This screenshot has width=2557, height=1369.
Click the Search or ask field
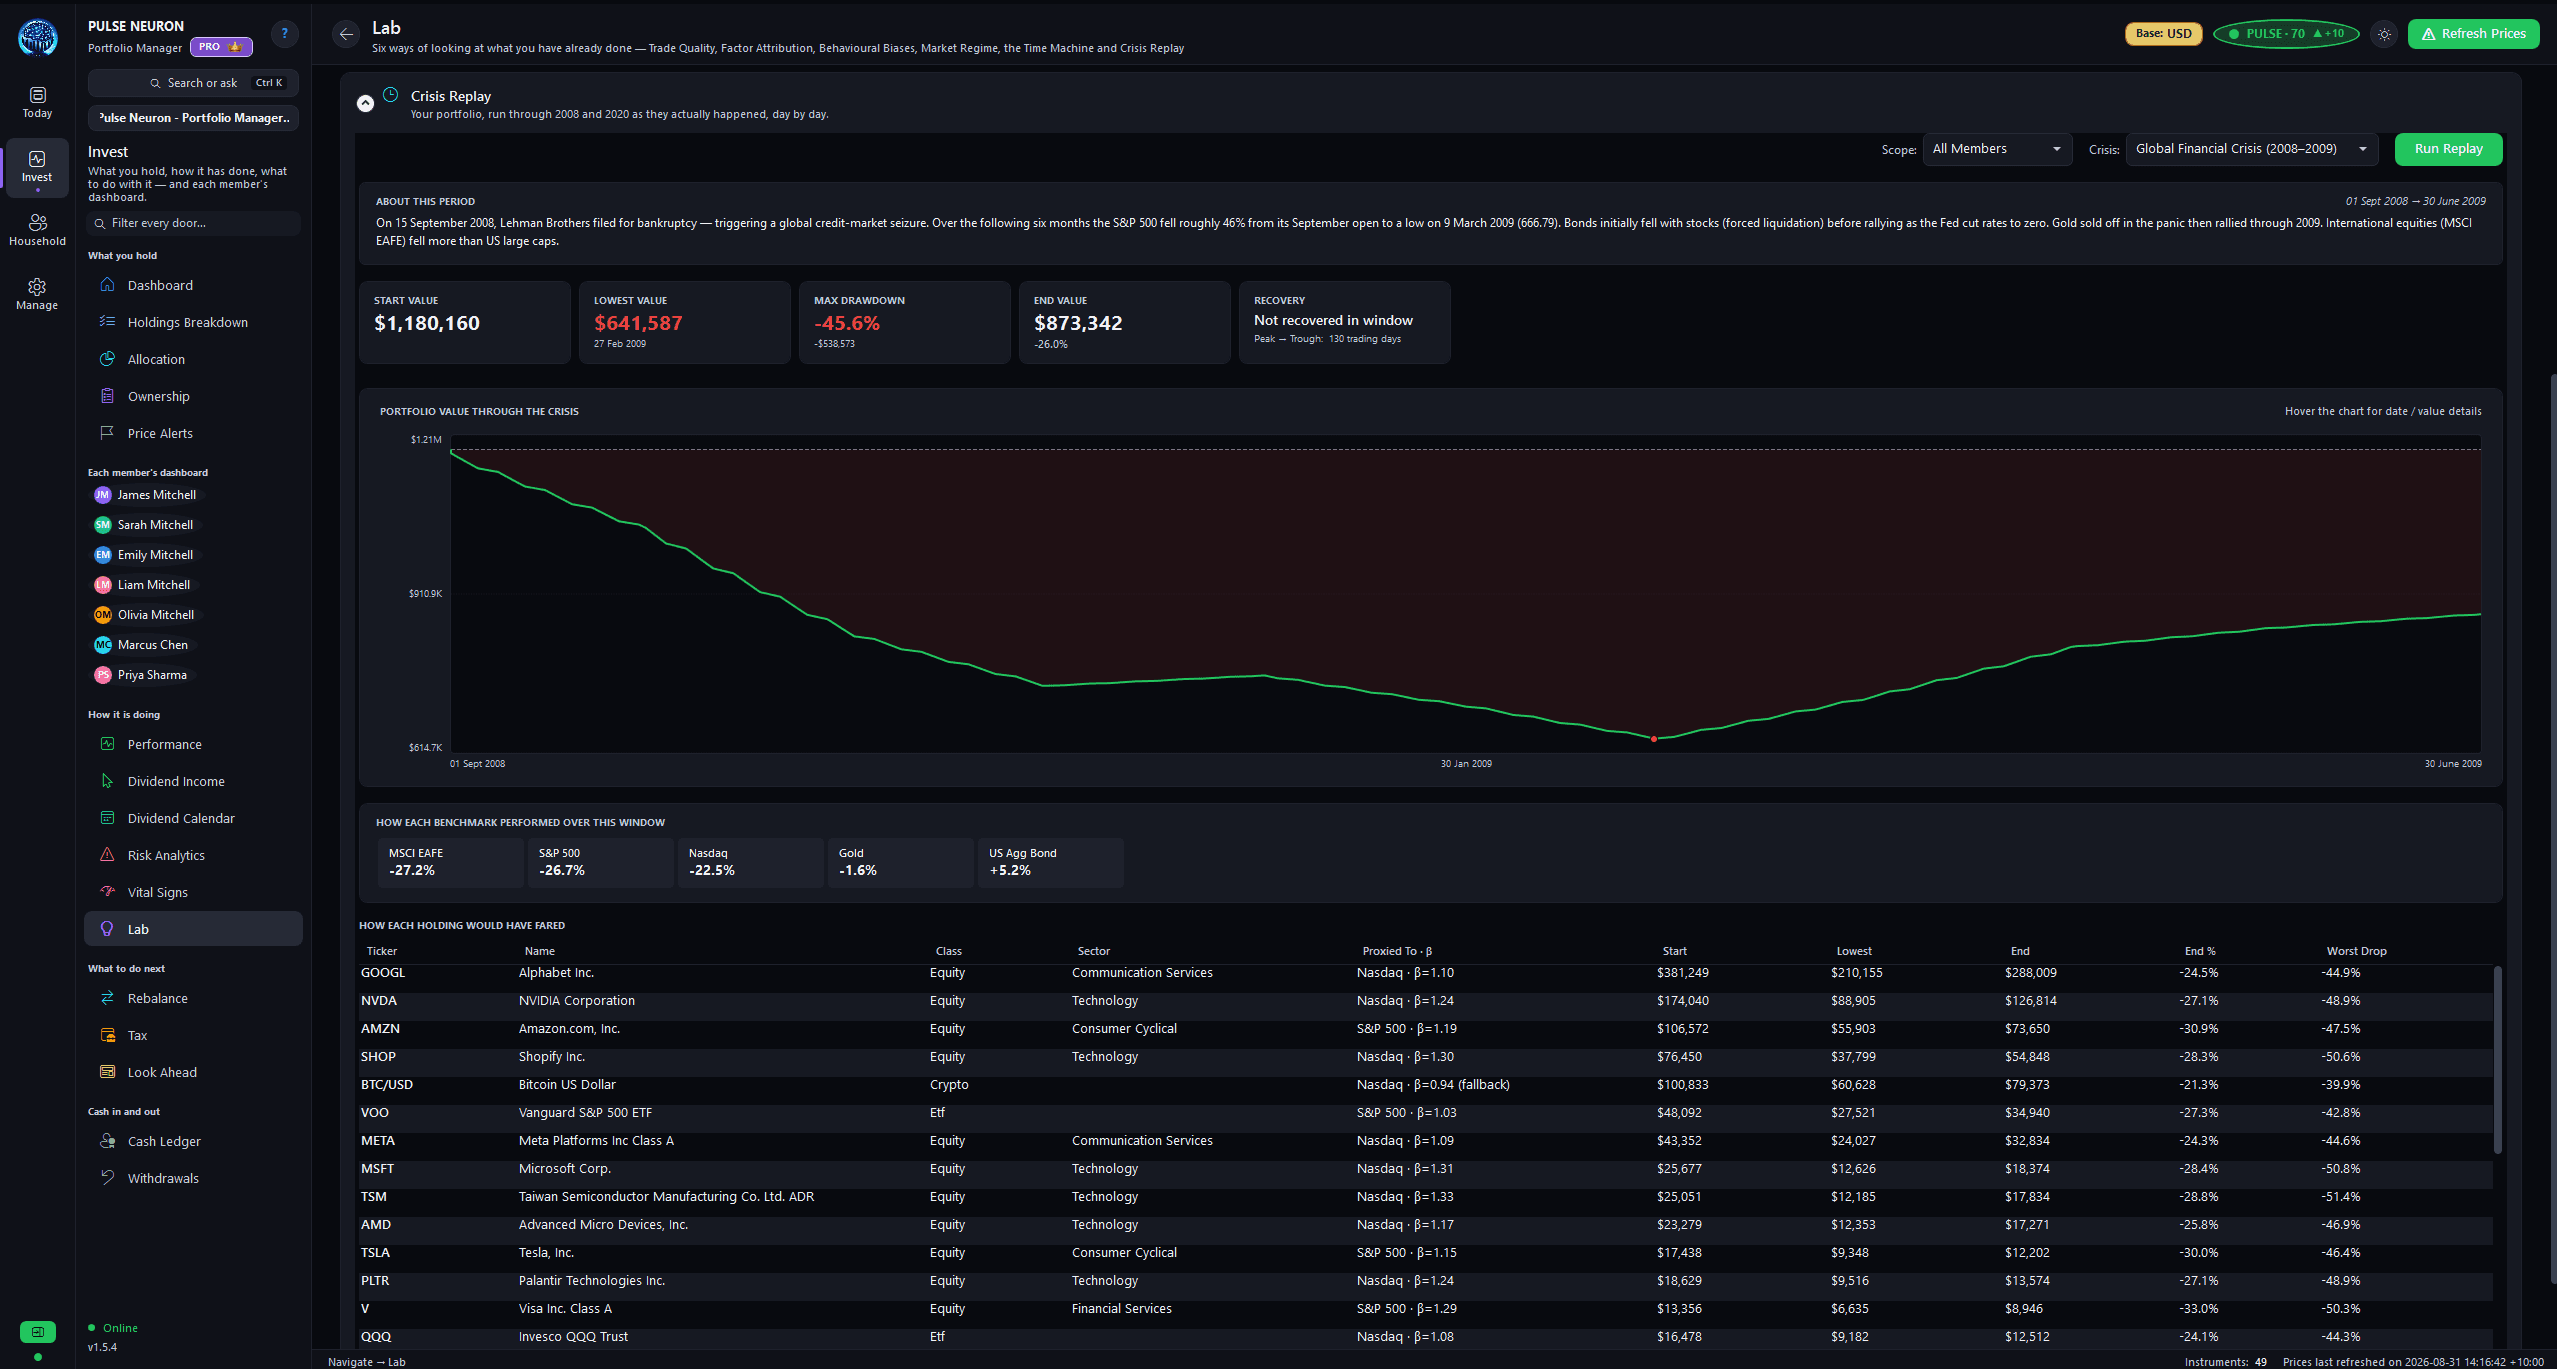(193, 83)
